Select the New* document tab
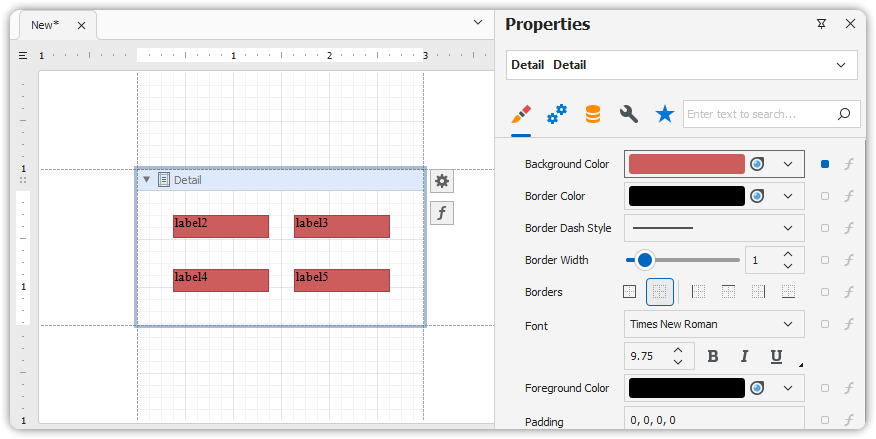The height and width of the screenshot is (439, 876). point(45,25)
